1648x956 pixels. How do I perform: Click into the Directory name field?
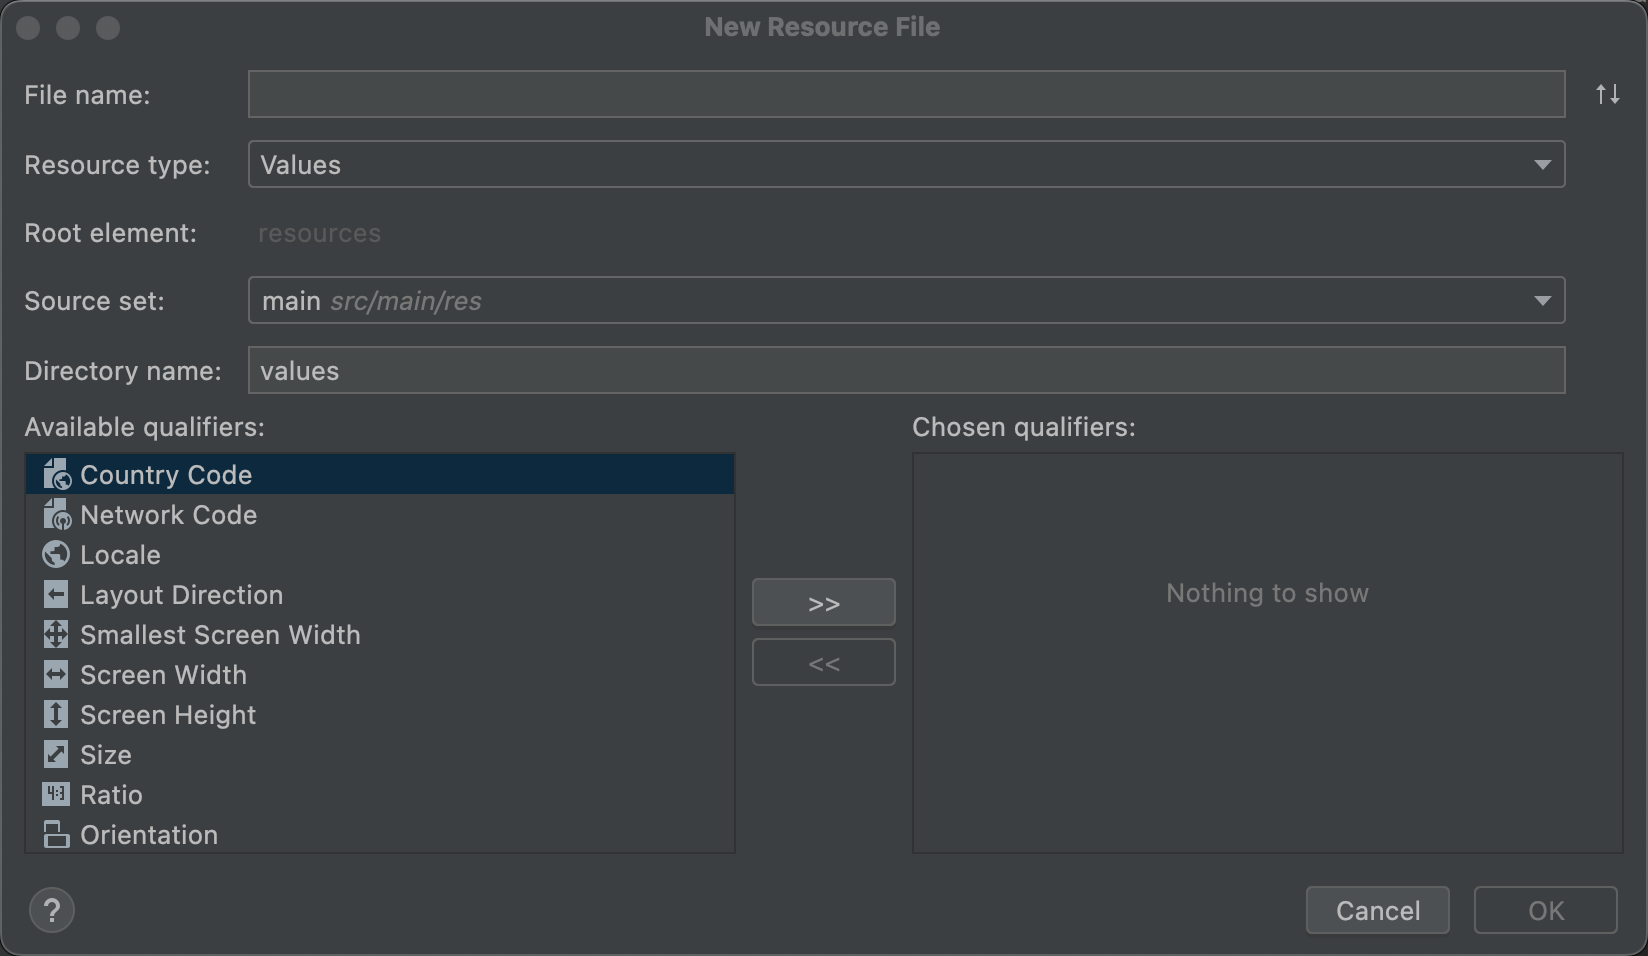click(x=905, y=371)
